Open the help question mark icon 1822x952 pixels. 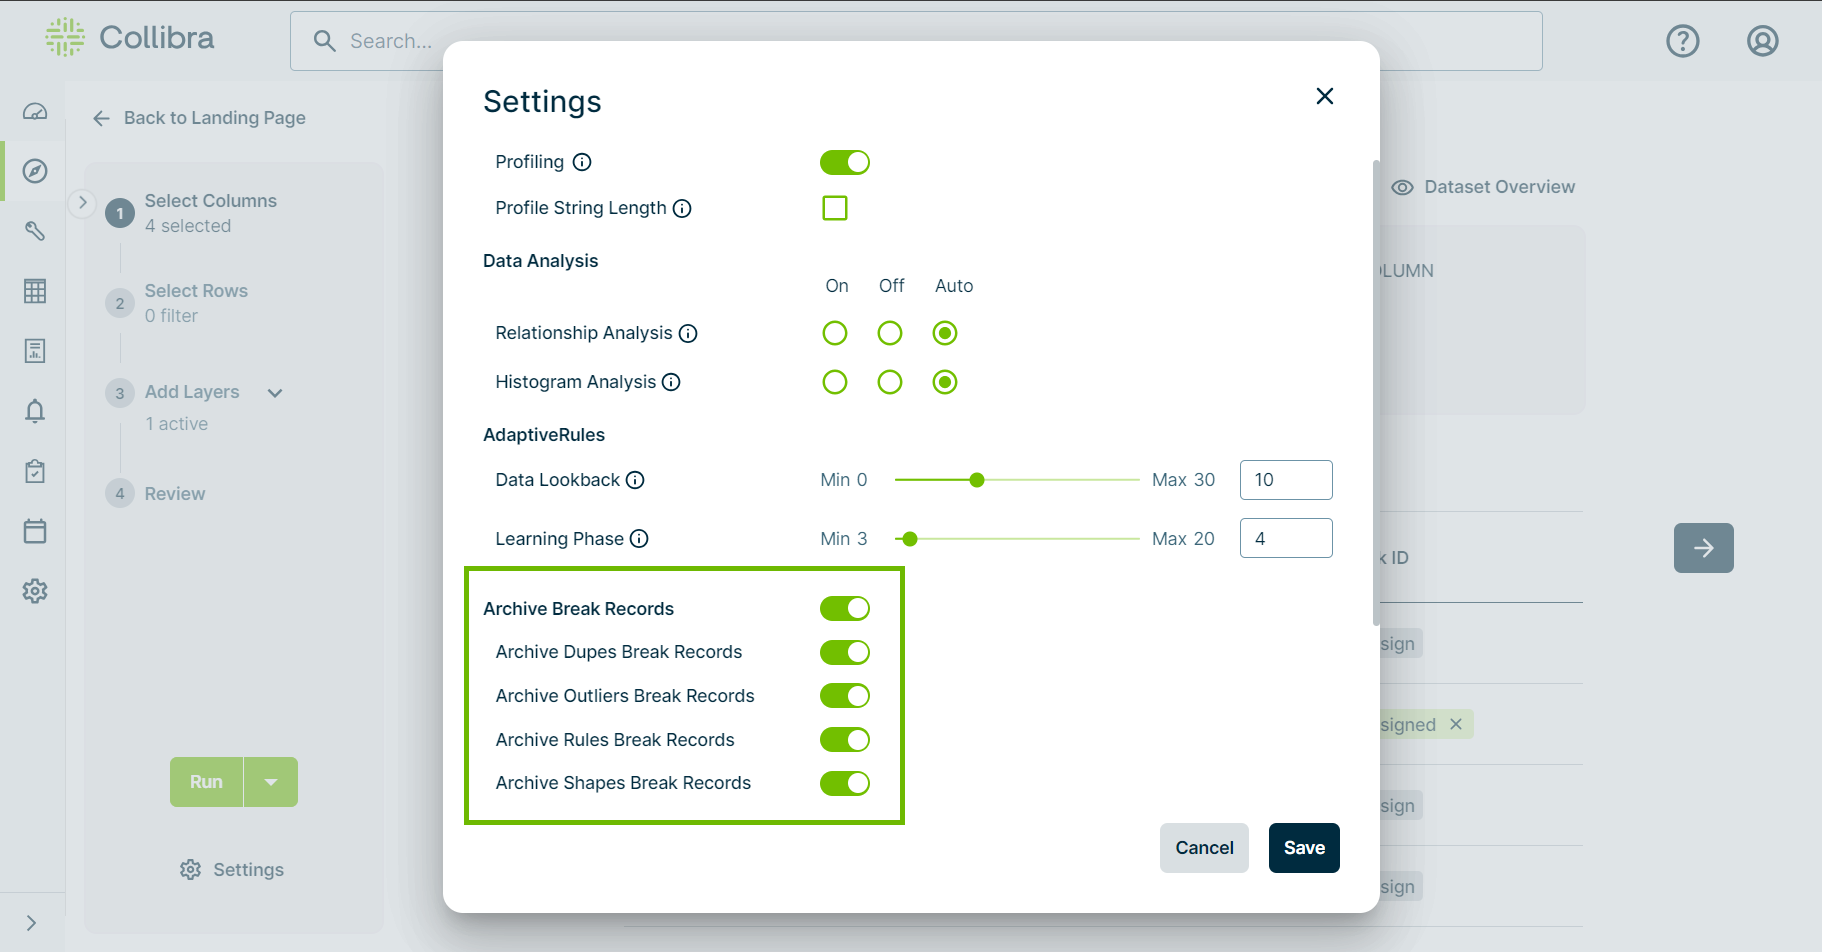click(x=1682, y=41)
